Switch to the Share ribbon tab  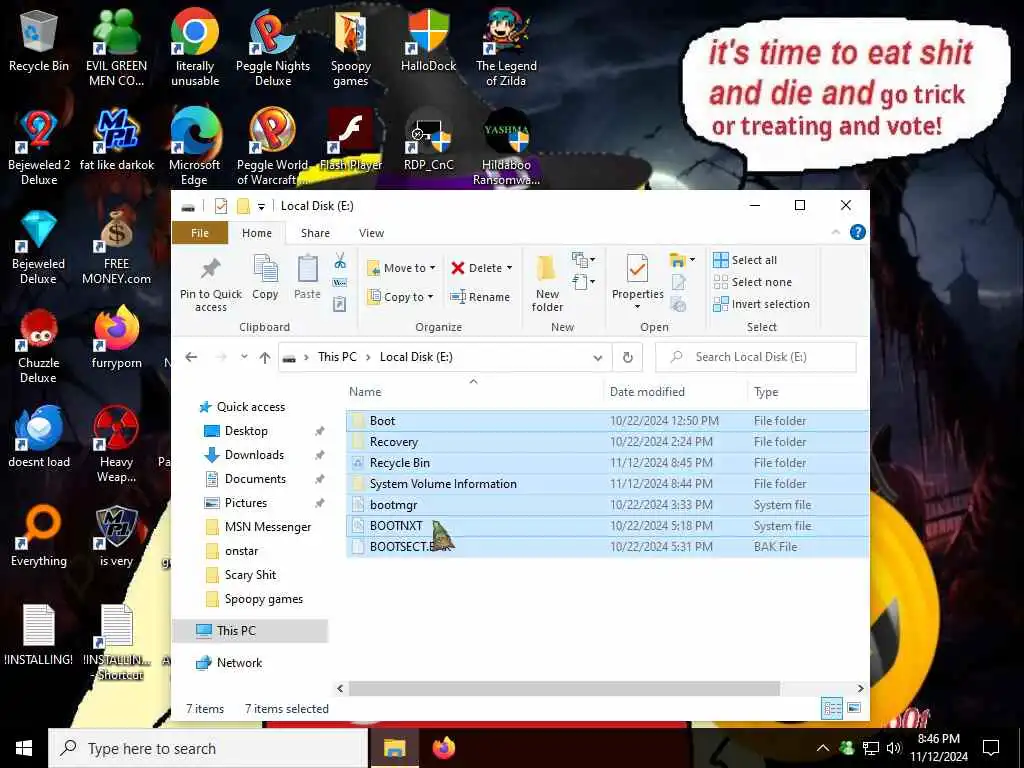pos(315,233)
